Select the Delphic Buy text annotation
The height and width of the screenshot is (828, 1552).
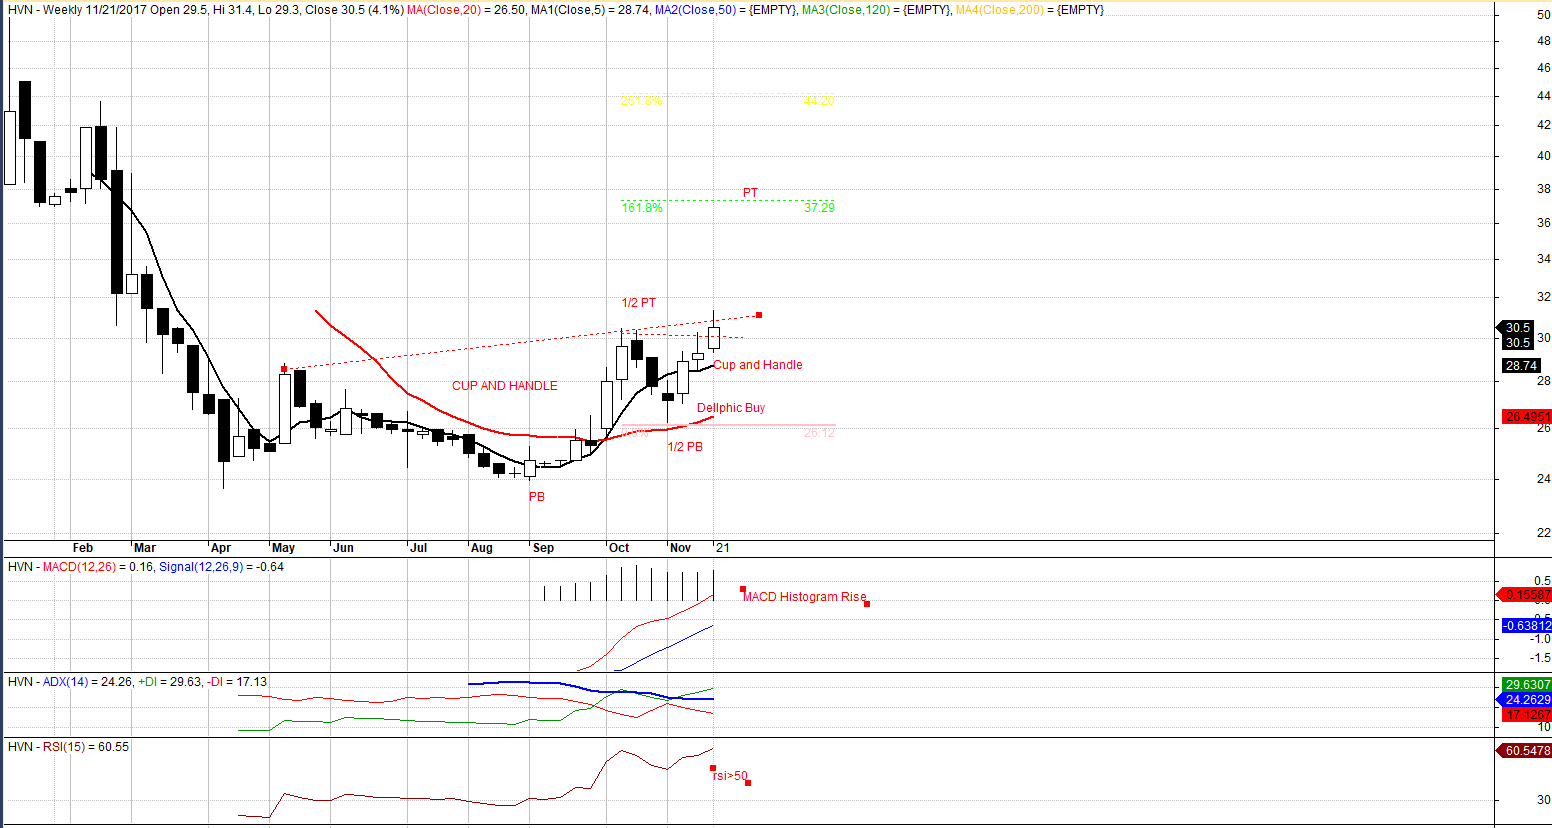730,408
